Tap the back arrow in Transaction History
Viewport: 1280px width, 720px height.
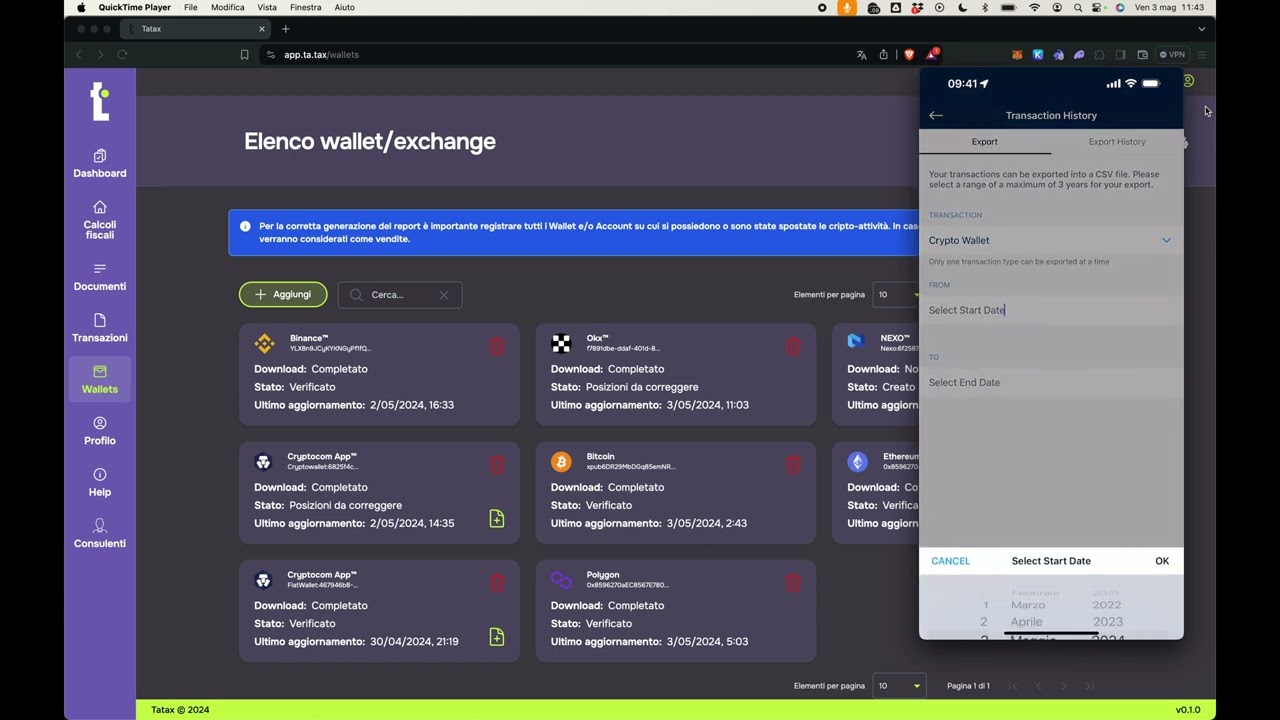pyautogui.click(x=936, y=116)
